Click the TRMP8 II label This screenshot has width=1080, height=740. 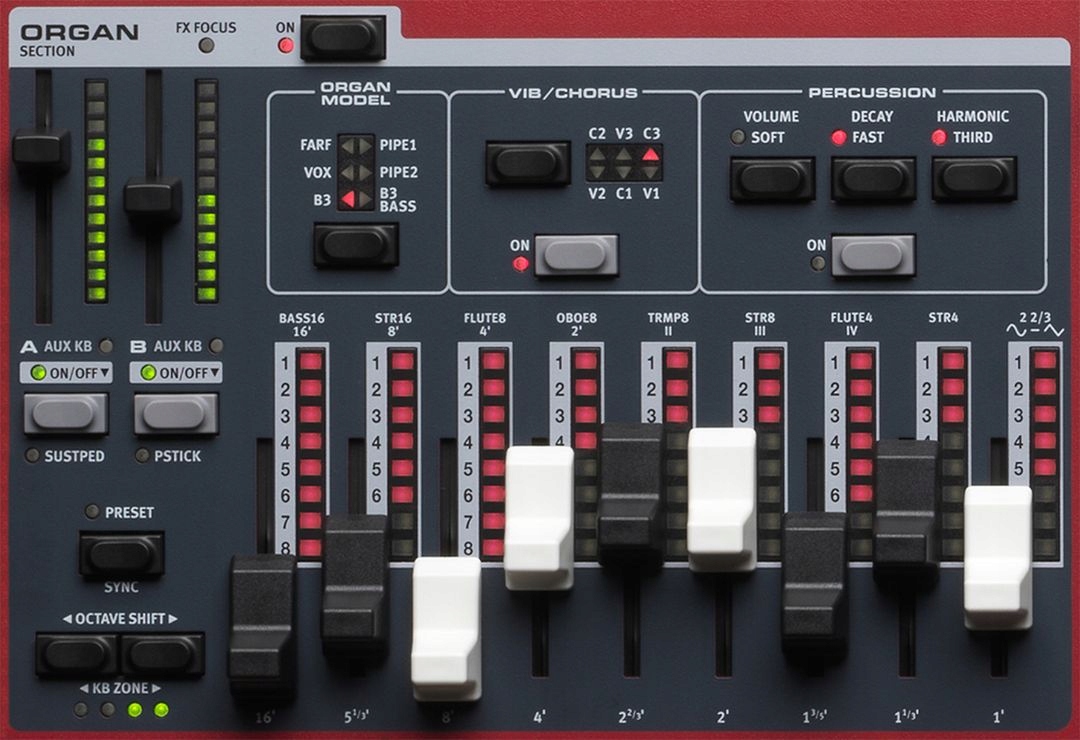[x=668, y=324]
